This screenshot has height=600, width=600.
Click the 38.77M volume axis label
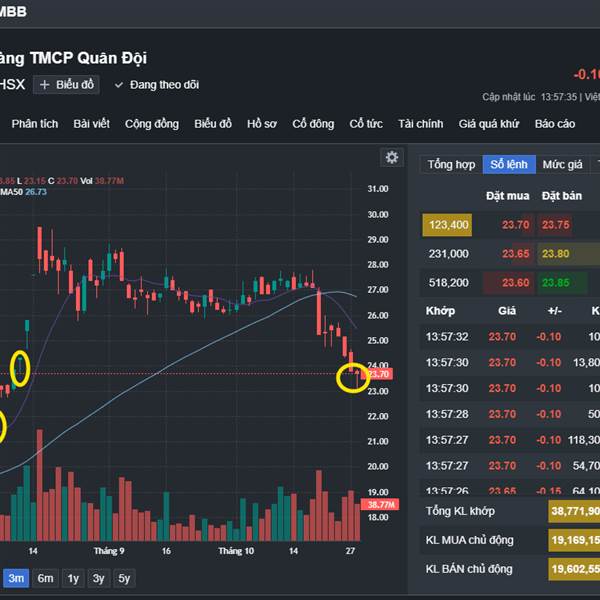[x=381, y=505]
